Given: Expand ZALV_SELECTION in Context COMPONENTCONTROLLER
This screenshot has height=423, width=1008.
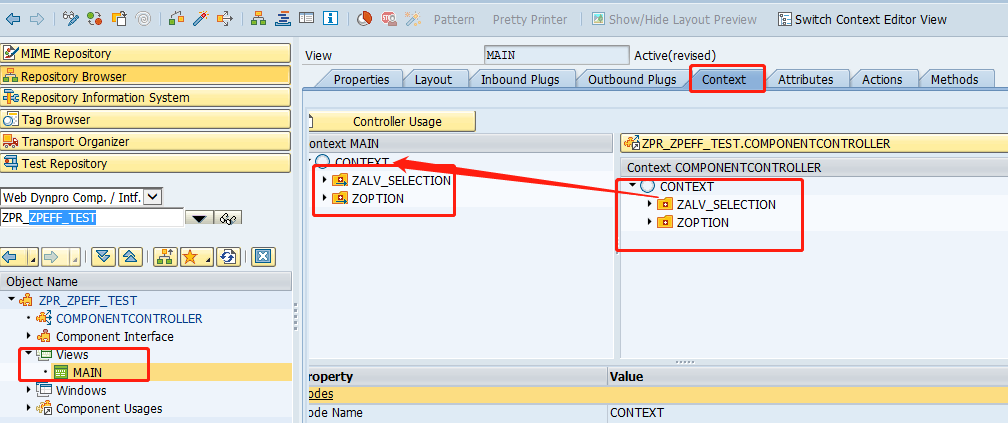Looking at the screenshot, I should coord(649,204).
